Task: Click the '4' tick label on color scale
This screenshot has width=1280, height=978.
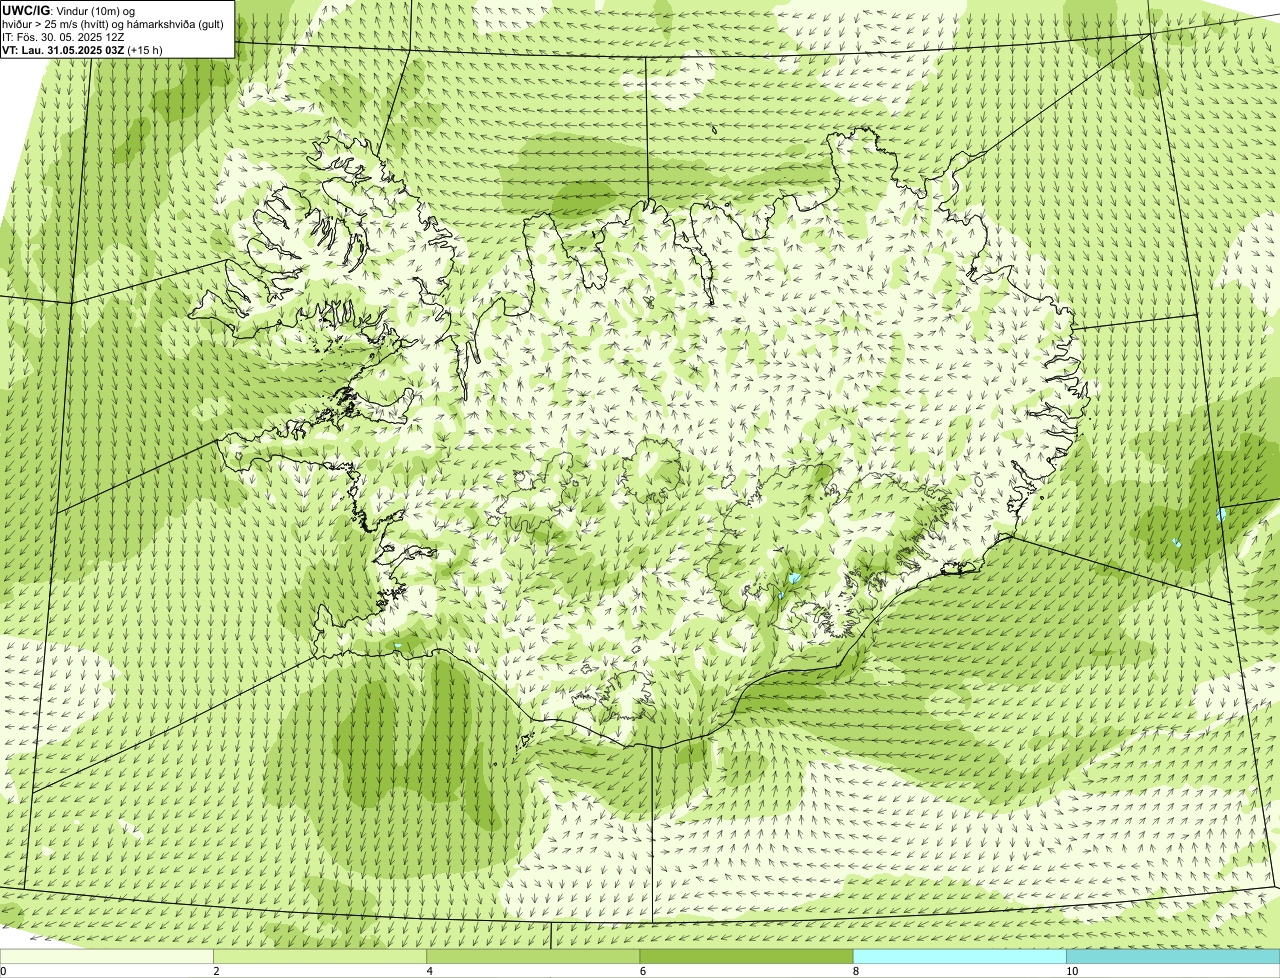Action: 429,971
